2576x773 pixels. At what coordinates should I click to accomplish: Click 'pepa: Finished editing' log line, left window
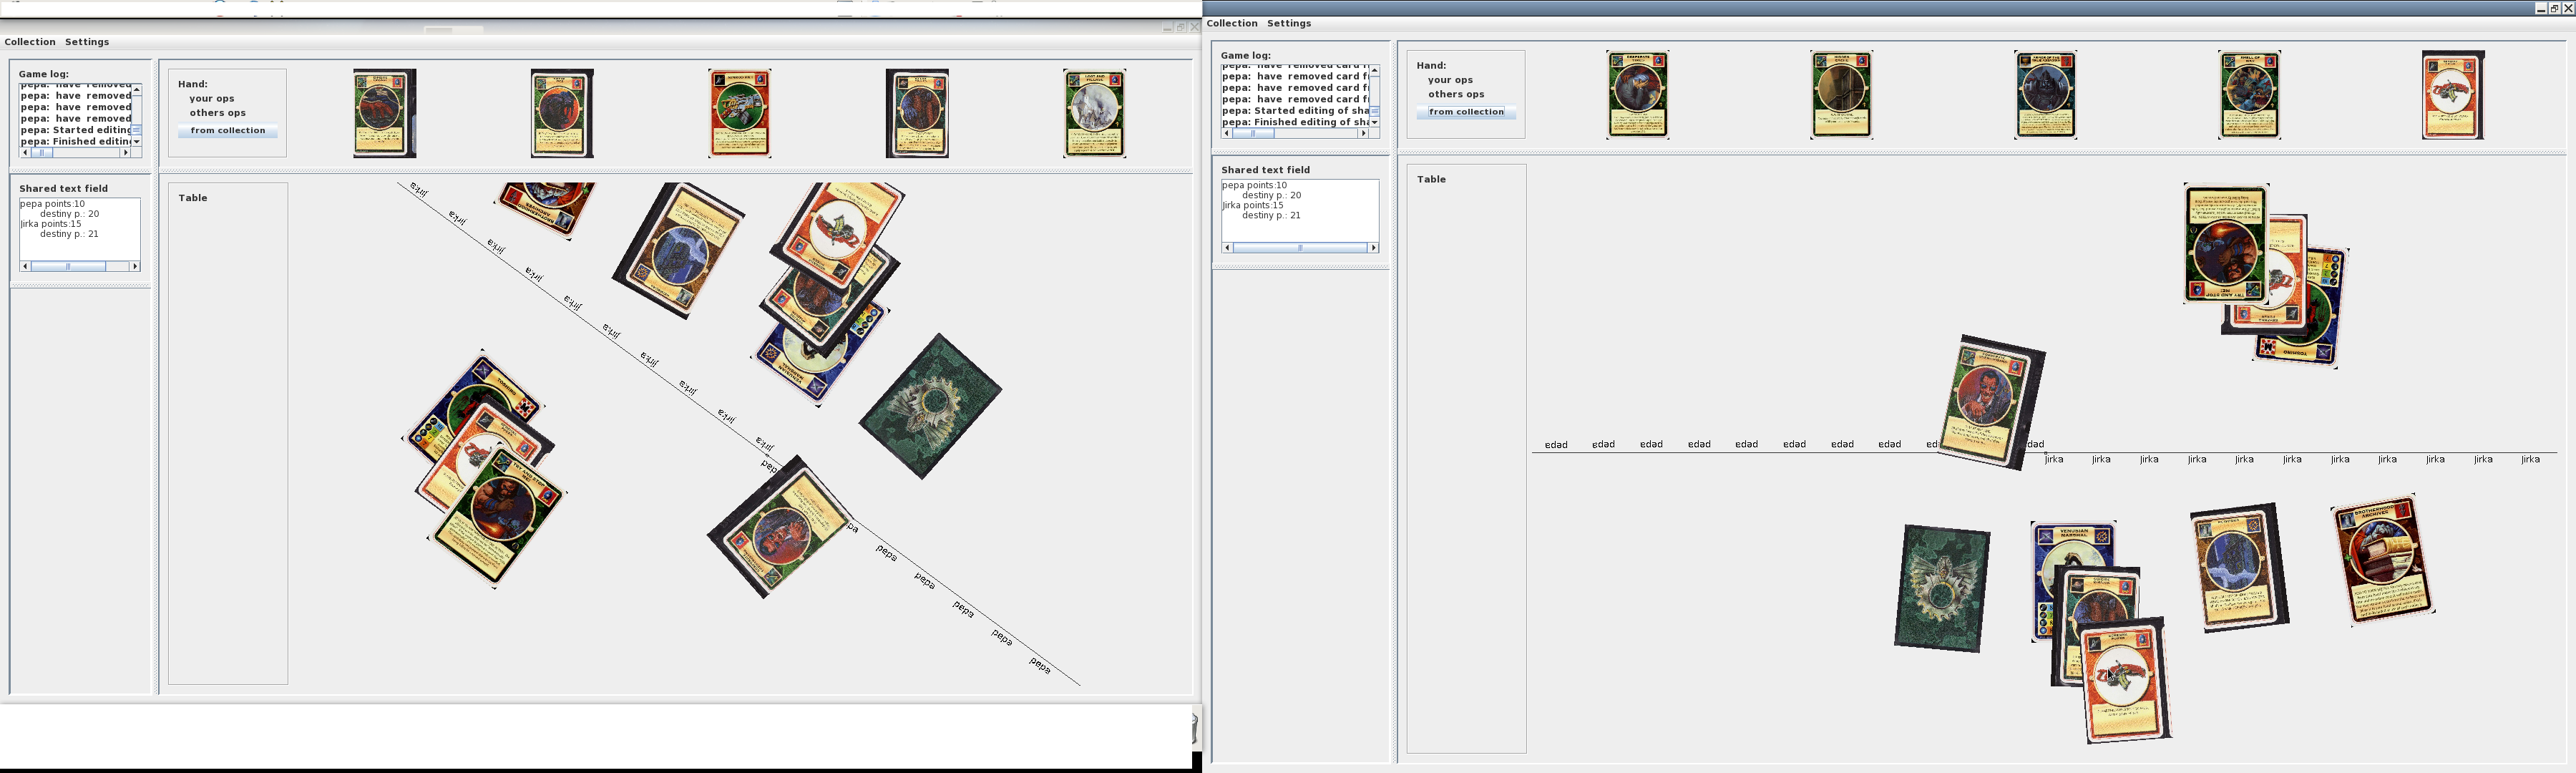pos(76,141)
